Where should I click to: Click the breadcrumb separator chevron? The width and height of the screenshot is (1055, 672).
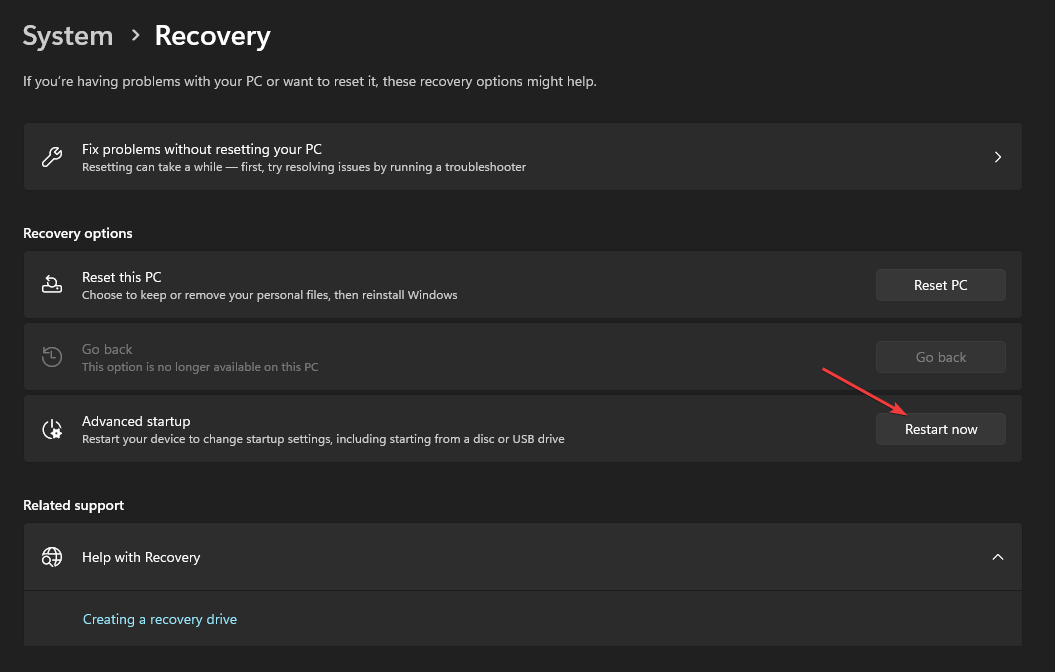(x=135, y=35)
